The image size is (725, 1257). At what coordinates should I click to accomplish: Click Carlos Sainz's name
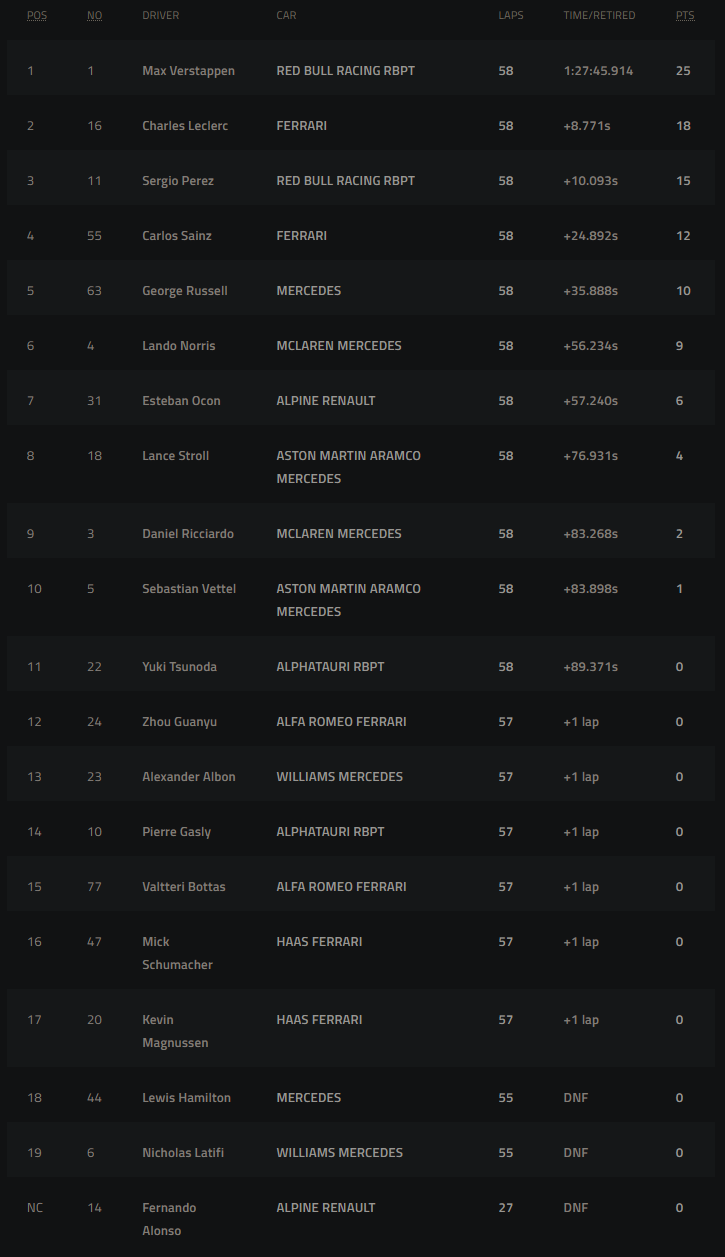177,236
